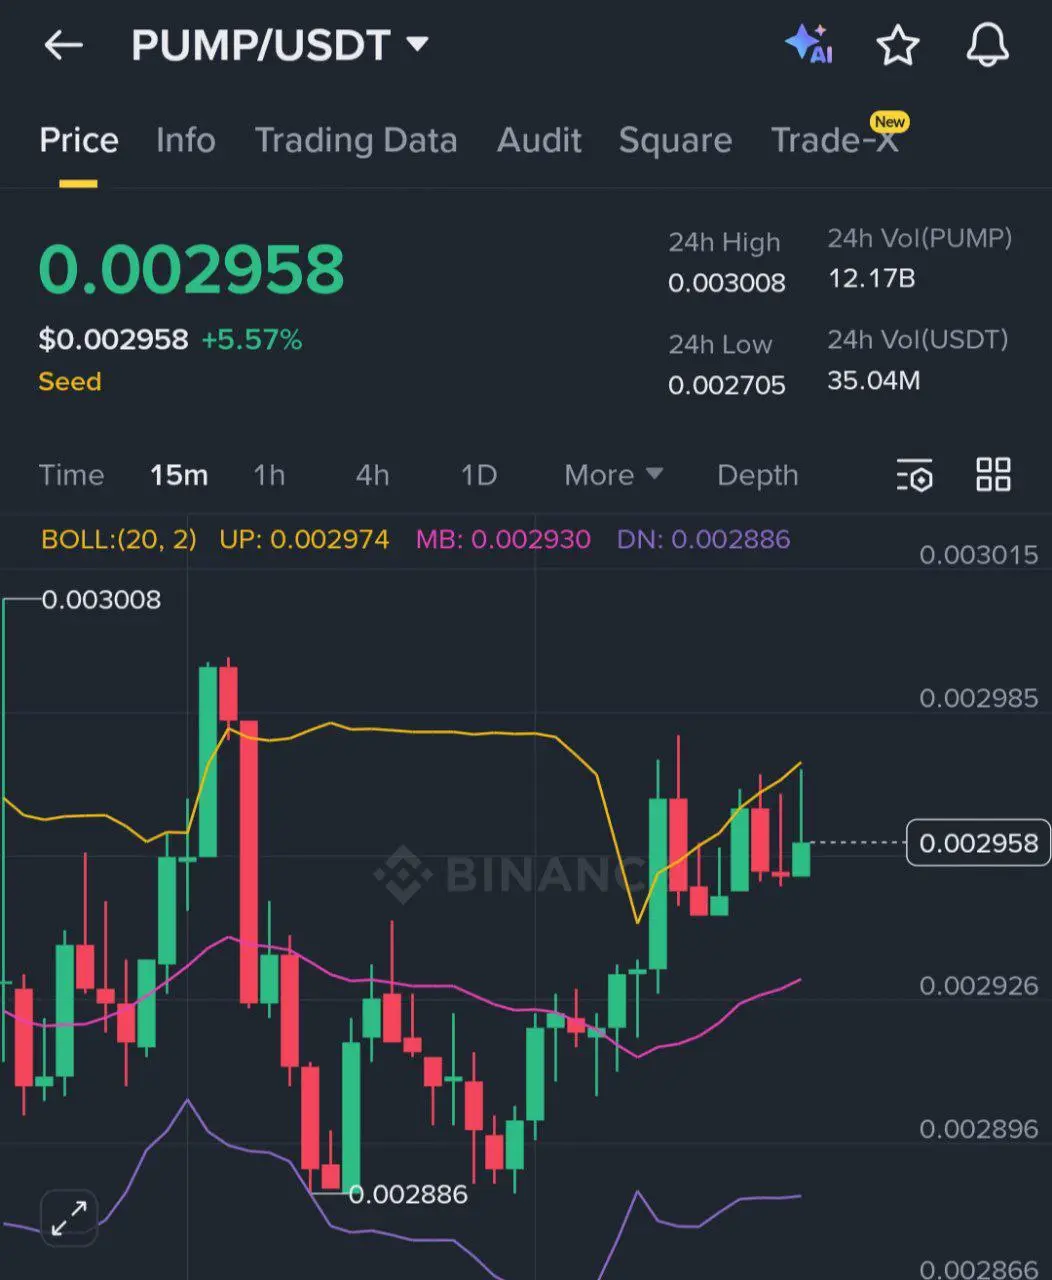Tap the 0.002886 low marker on chart
1052x1280 pixels.
pyautogui.click(x=408, y=1194)
